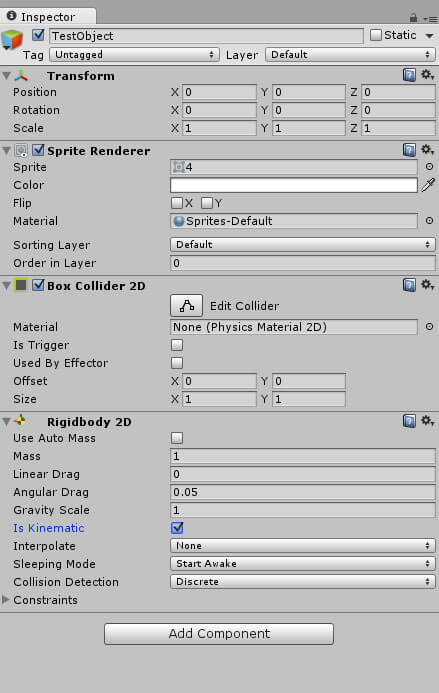The width and height of the screenshot is (439, 693).
Task: Open the Sorting Layer dropdown
Action: point(303,244)
